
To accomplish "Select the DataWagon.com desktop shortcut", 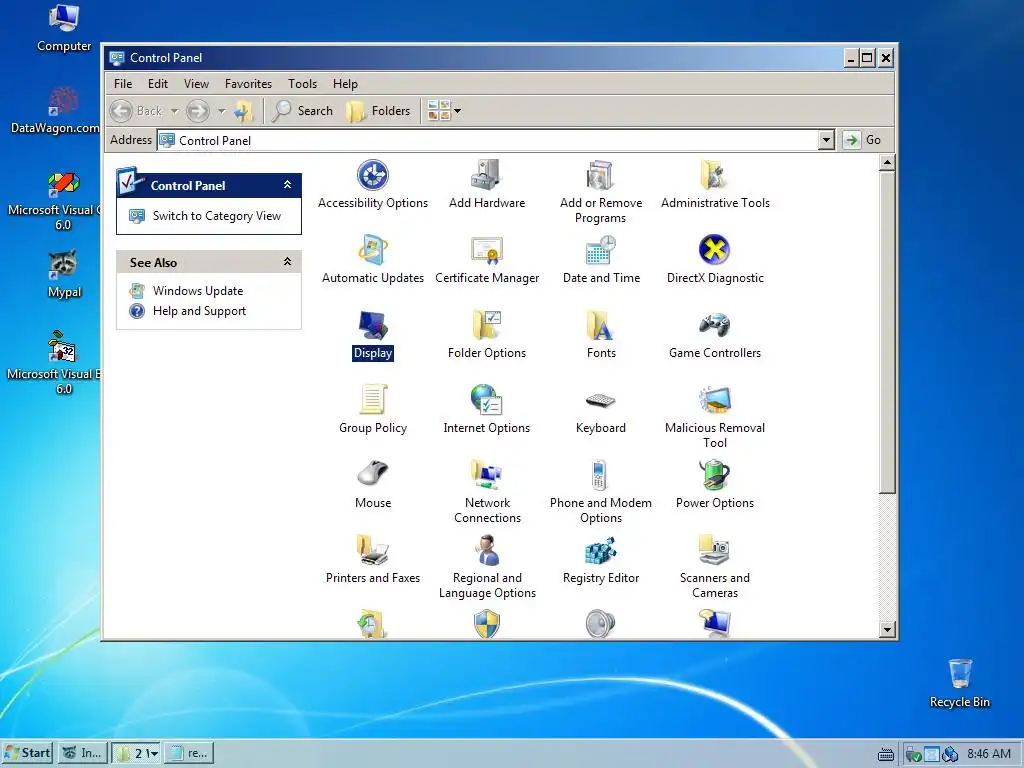I will [56, 110].
